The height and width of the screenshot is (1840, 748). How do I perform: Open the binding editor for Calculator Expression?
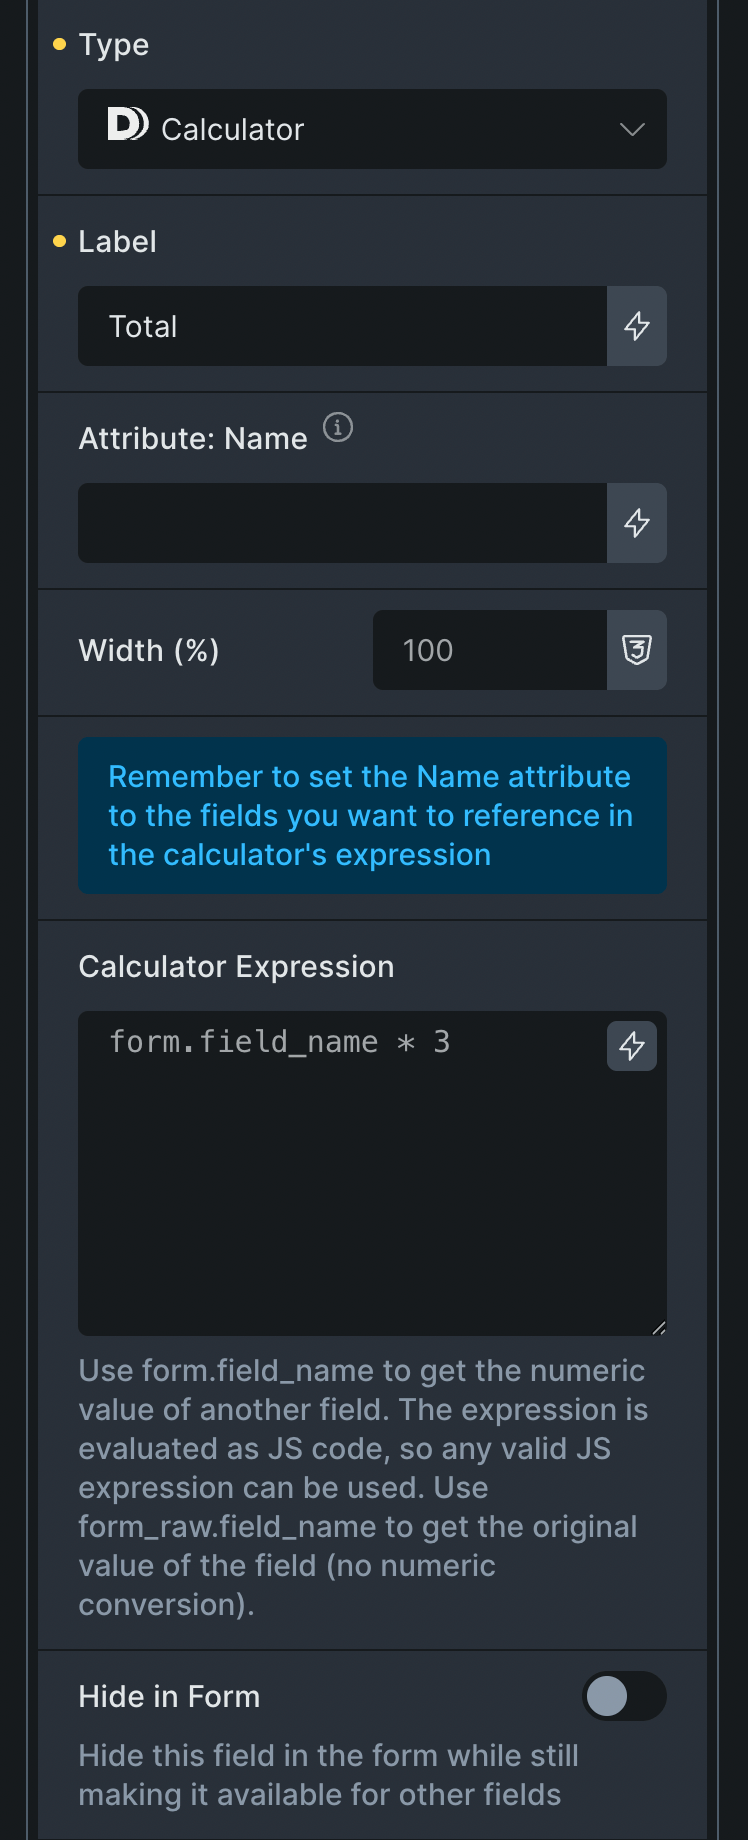[631, 1045]
